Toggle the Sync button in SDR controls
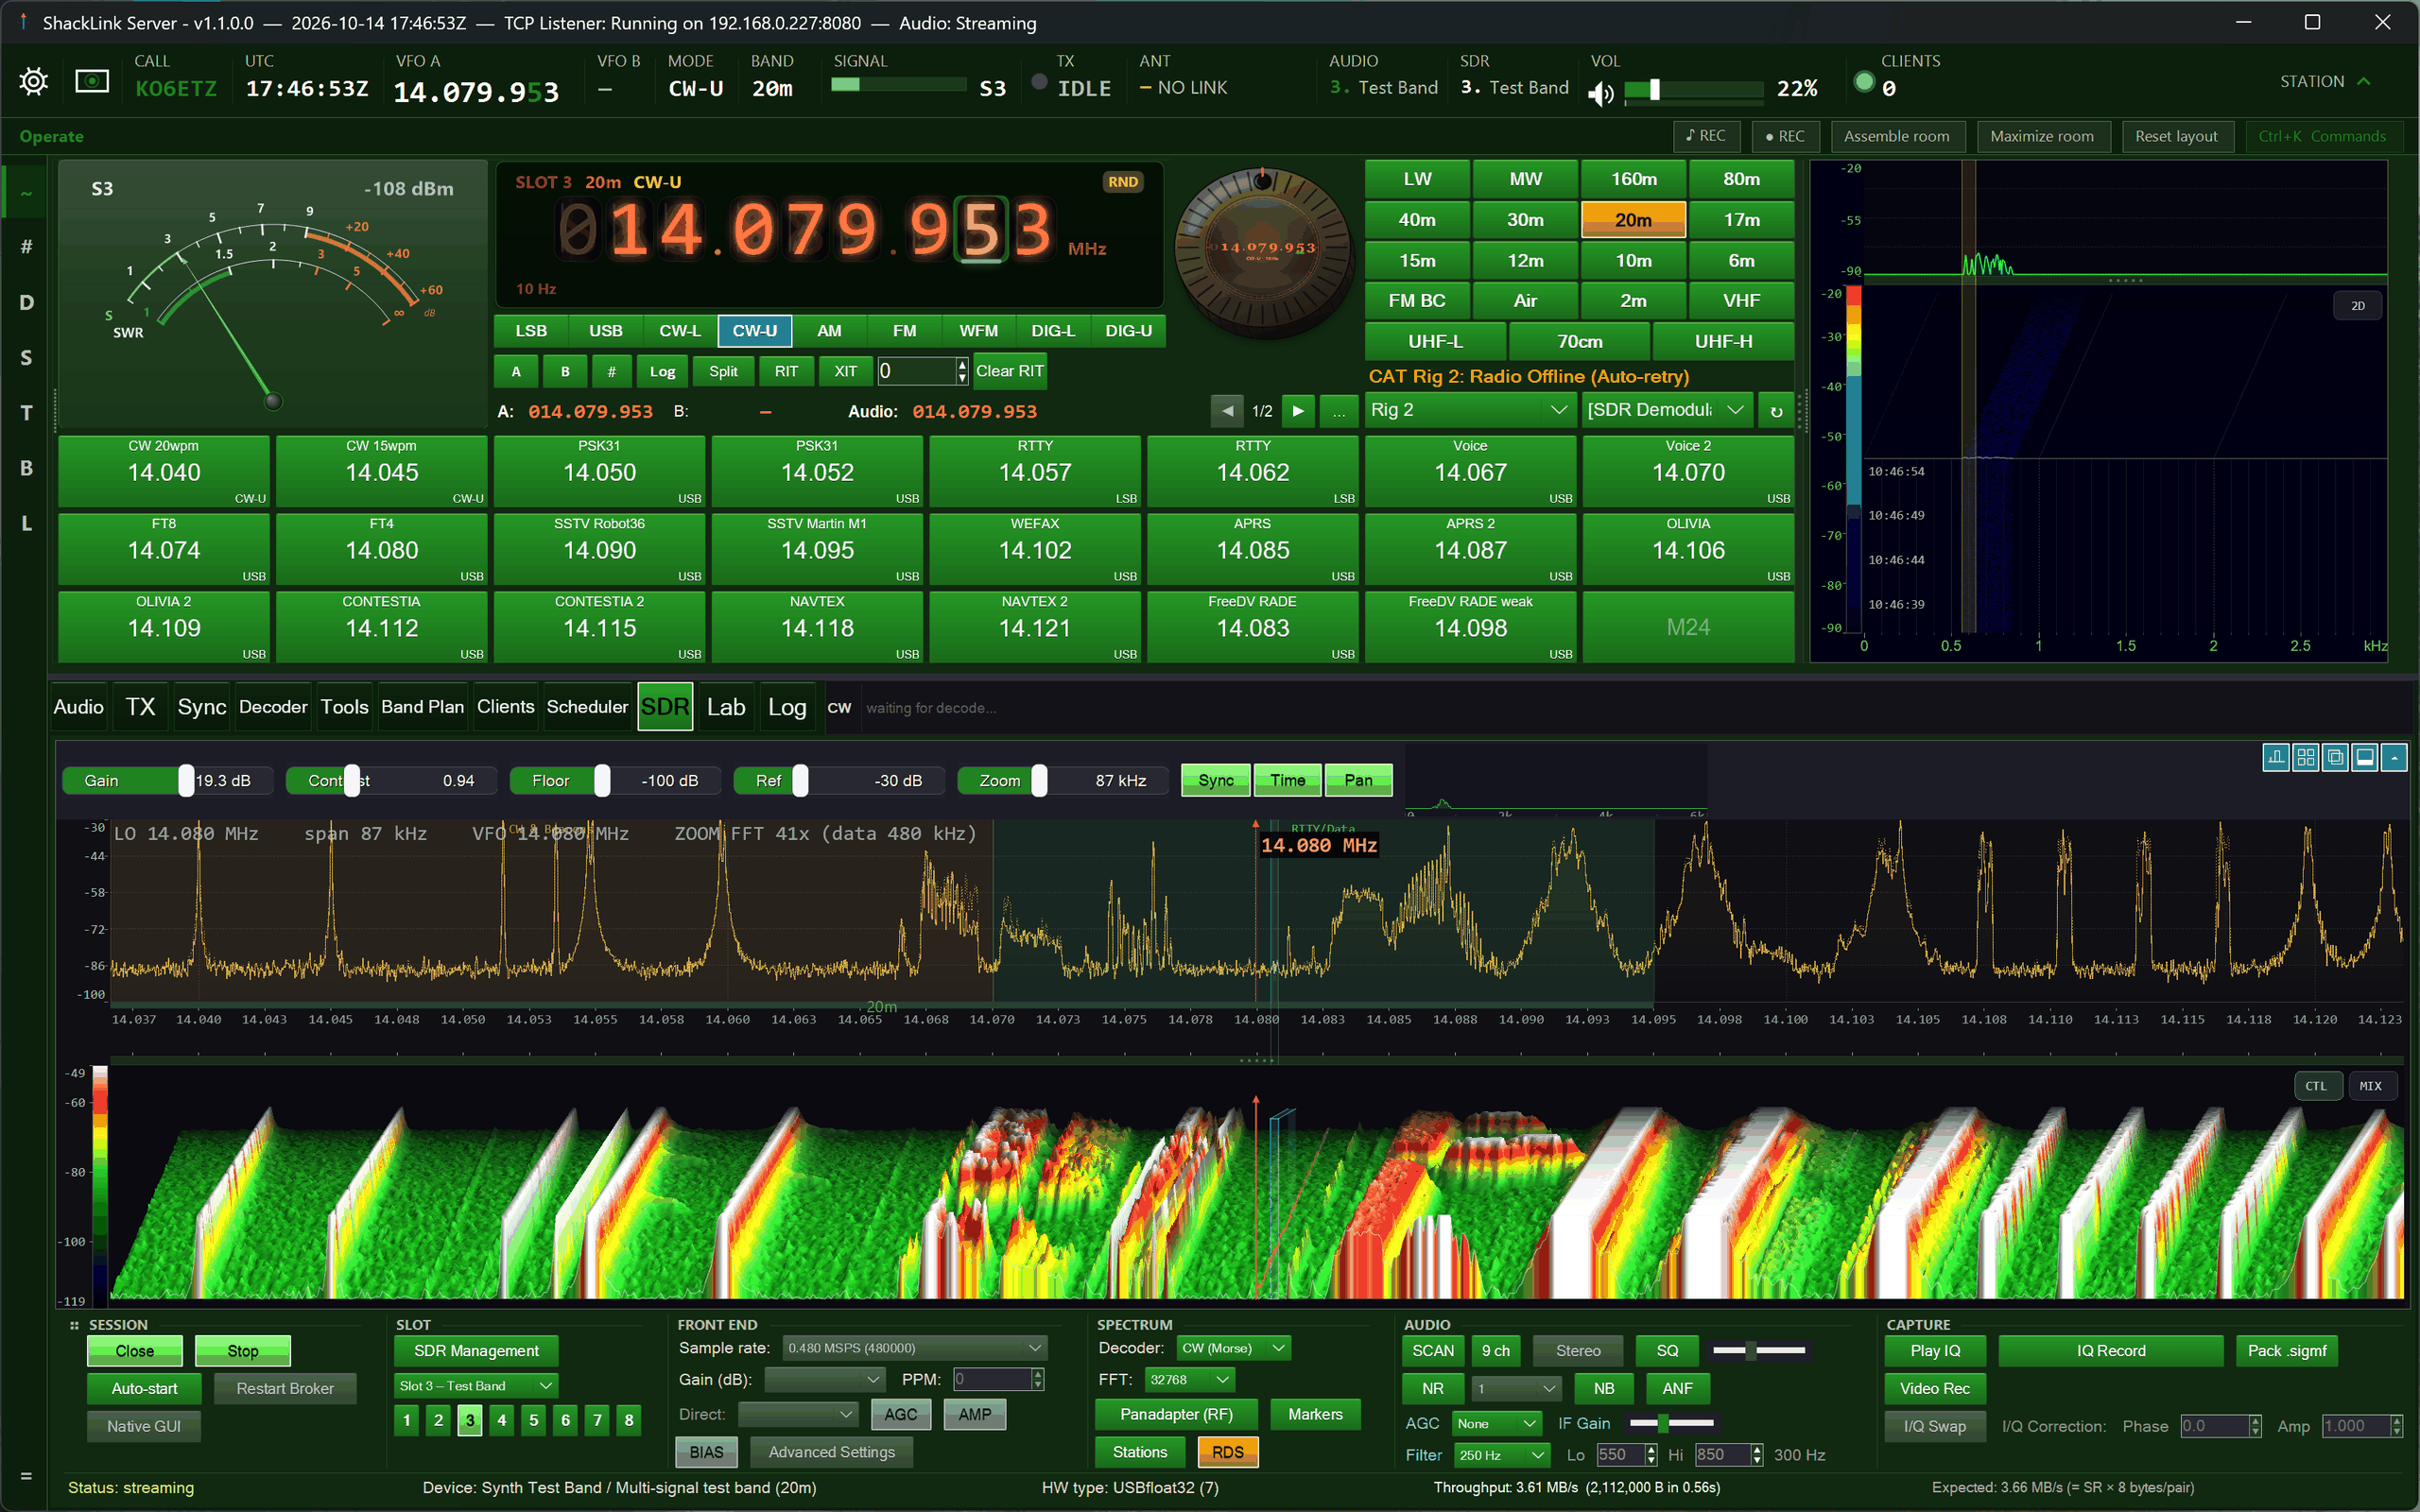 point(1216,780)
